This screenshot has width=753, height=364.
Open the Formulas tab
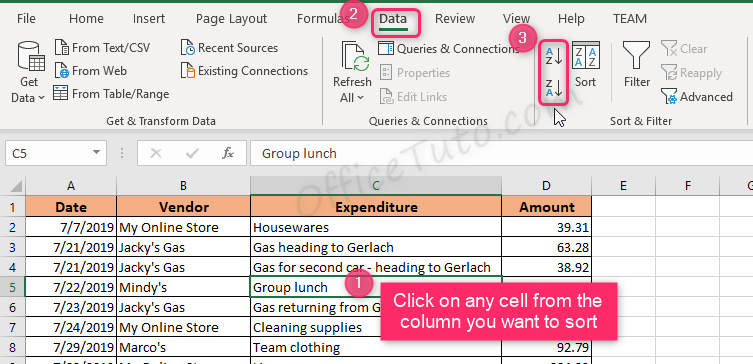(x=322, y=19)
